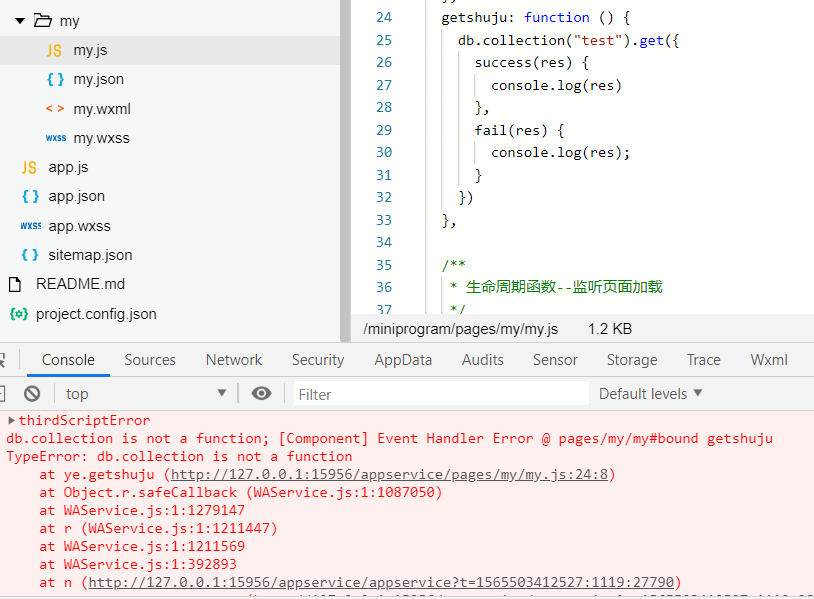This screenshot has height=599, width=814.
Task: Switch to the Security tab
Action: click(318, 360)
